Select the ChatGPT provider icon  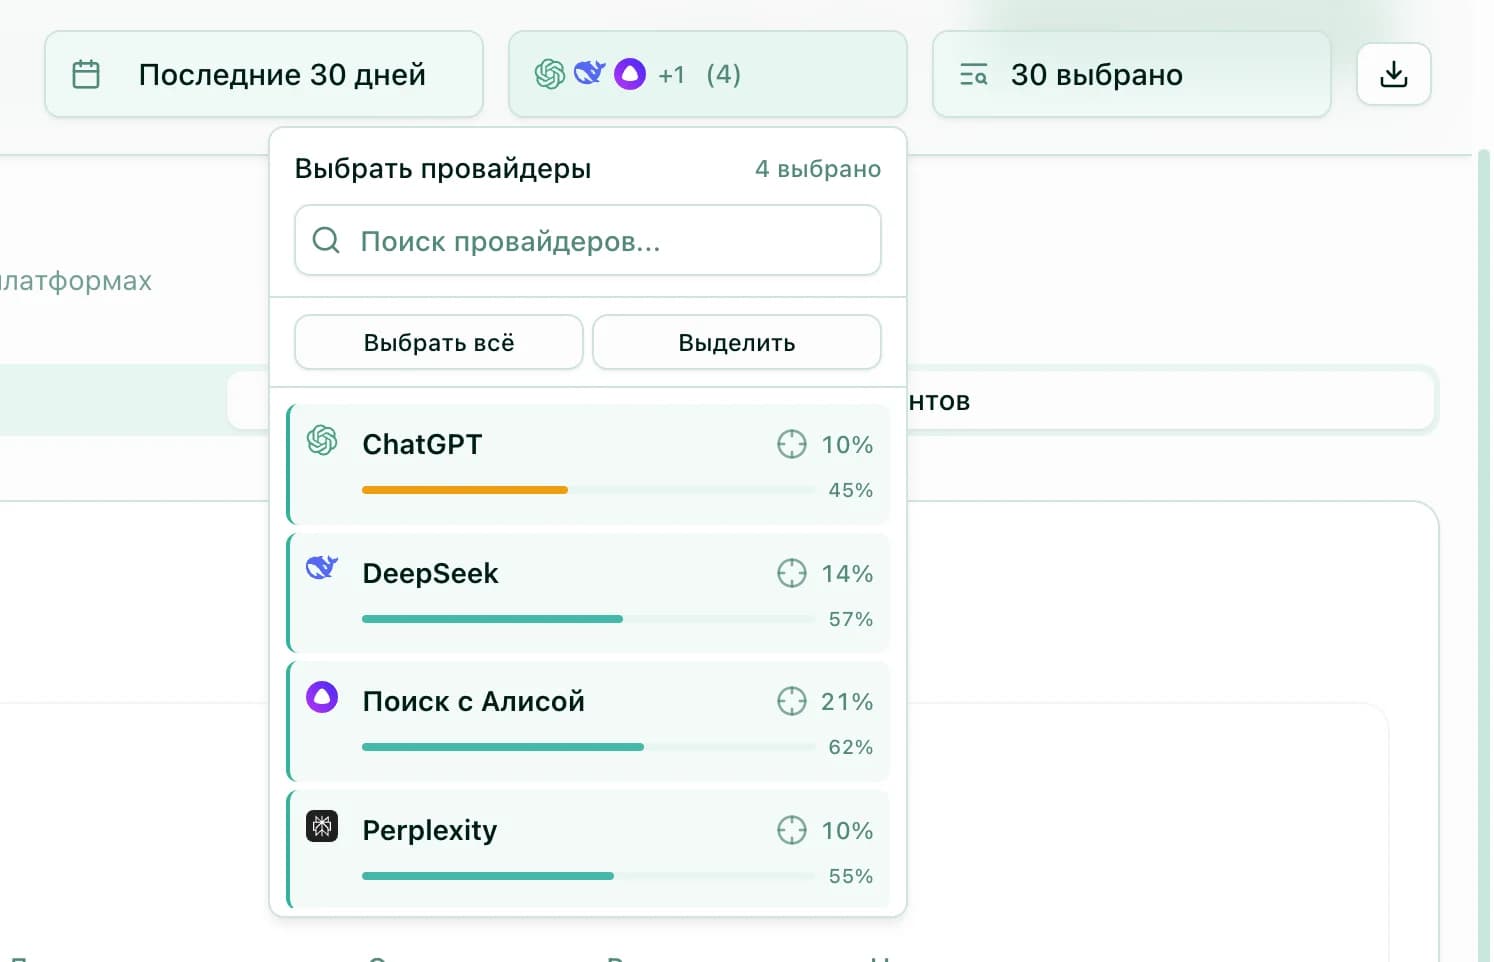(322, 443)
